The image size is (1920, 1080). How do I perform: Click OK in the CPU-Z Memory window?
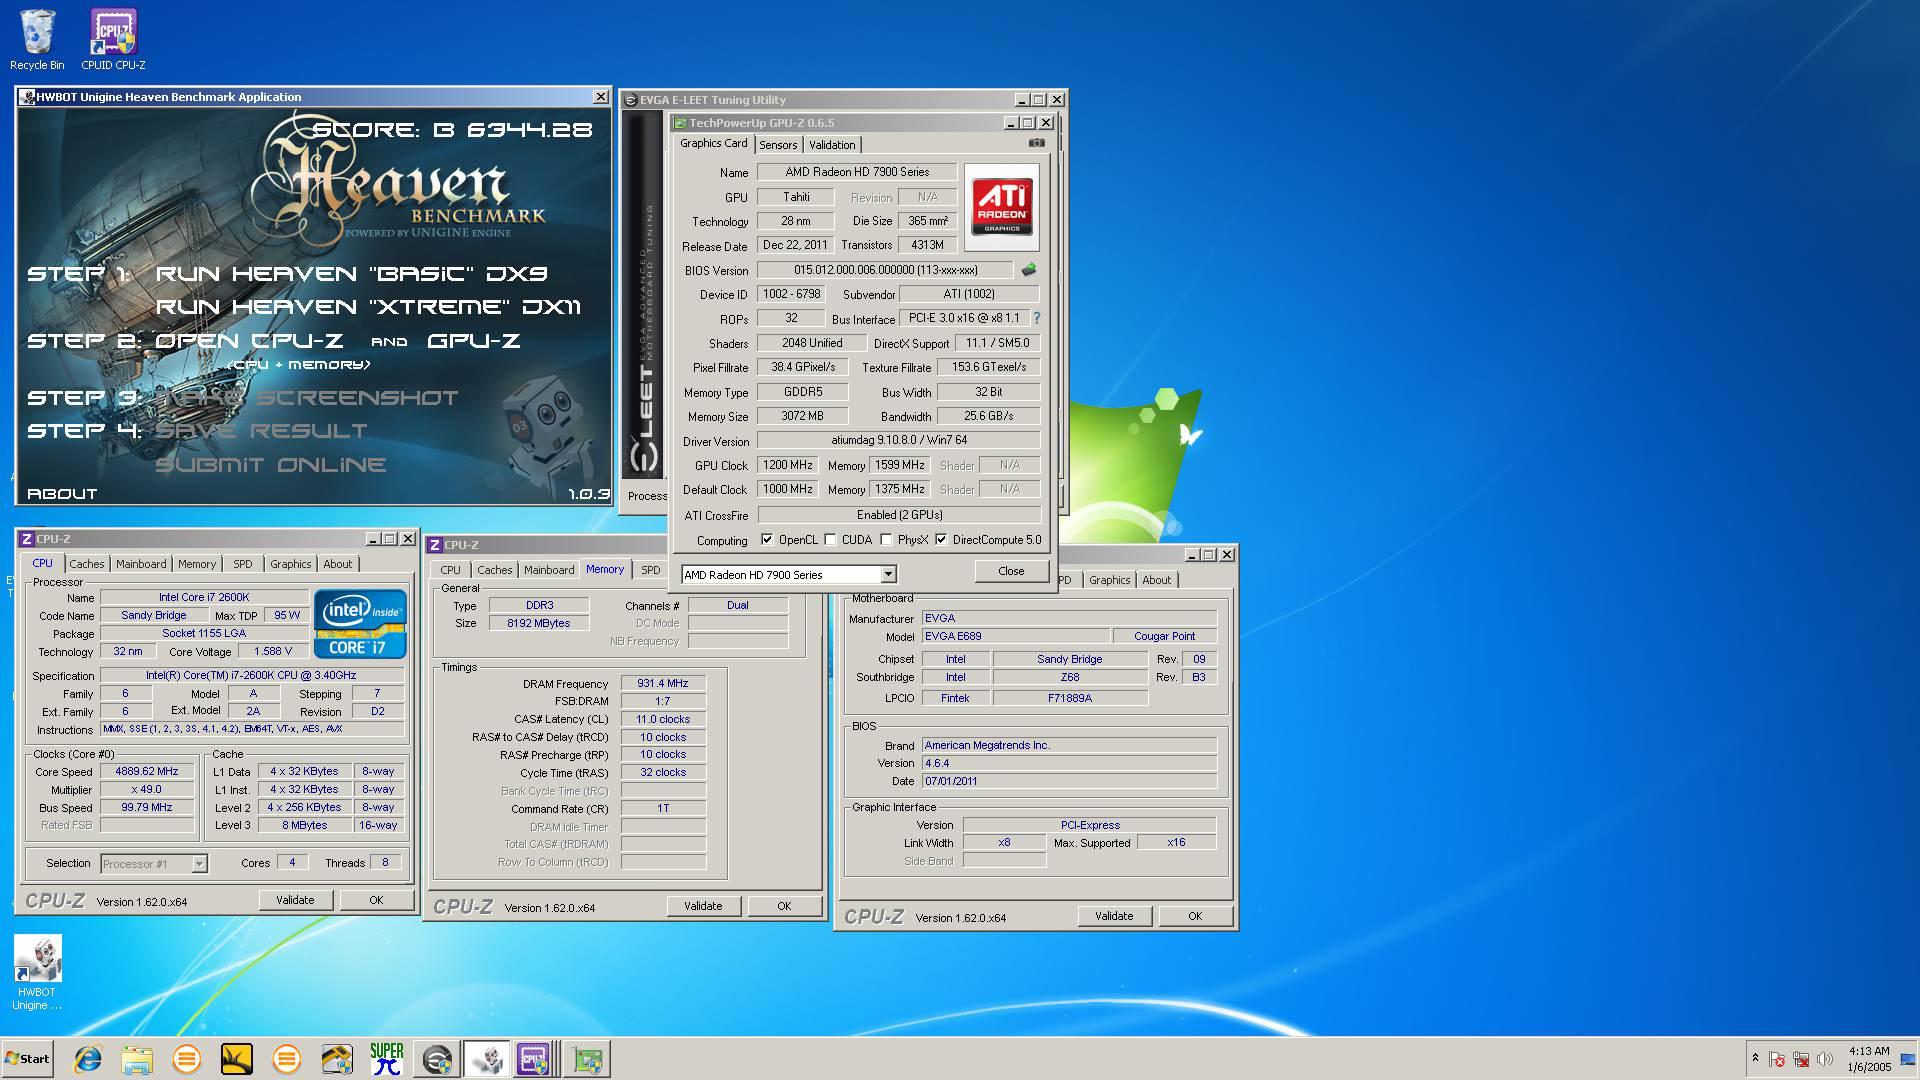[784, 906]
